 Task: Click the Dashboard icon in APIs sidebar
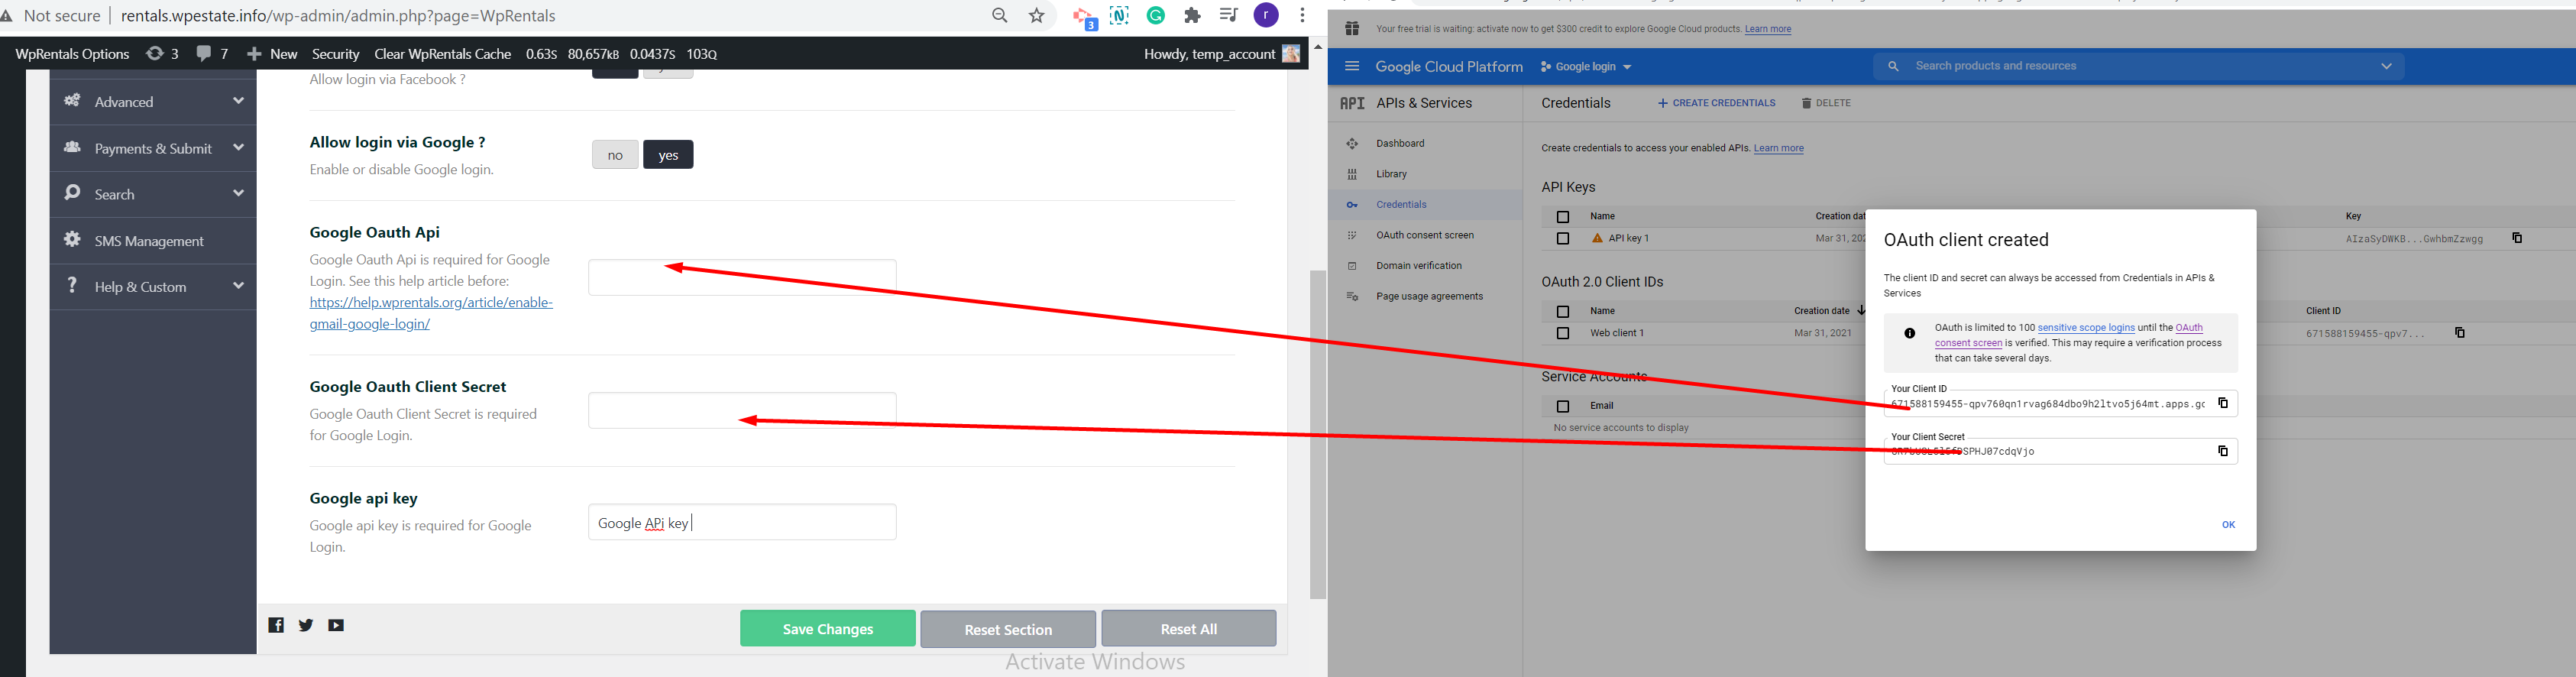click(1352, 144)
